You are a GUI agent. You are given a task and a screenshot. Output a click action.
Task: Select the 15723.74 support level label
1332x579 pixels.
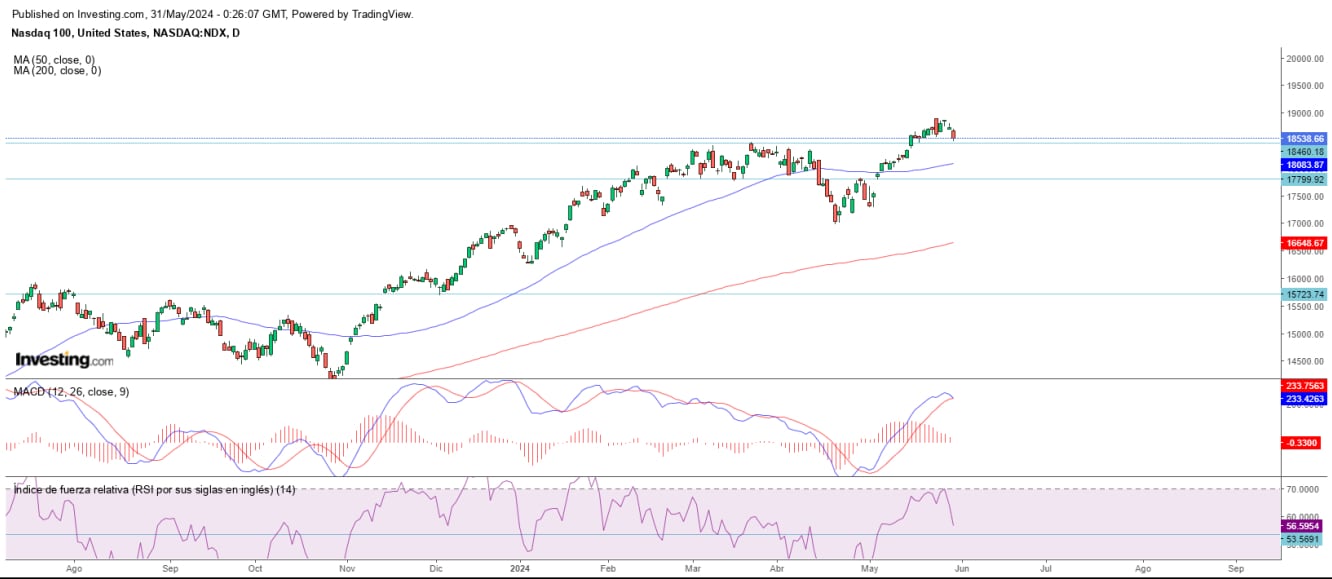[1305, 294]
